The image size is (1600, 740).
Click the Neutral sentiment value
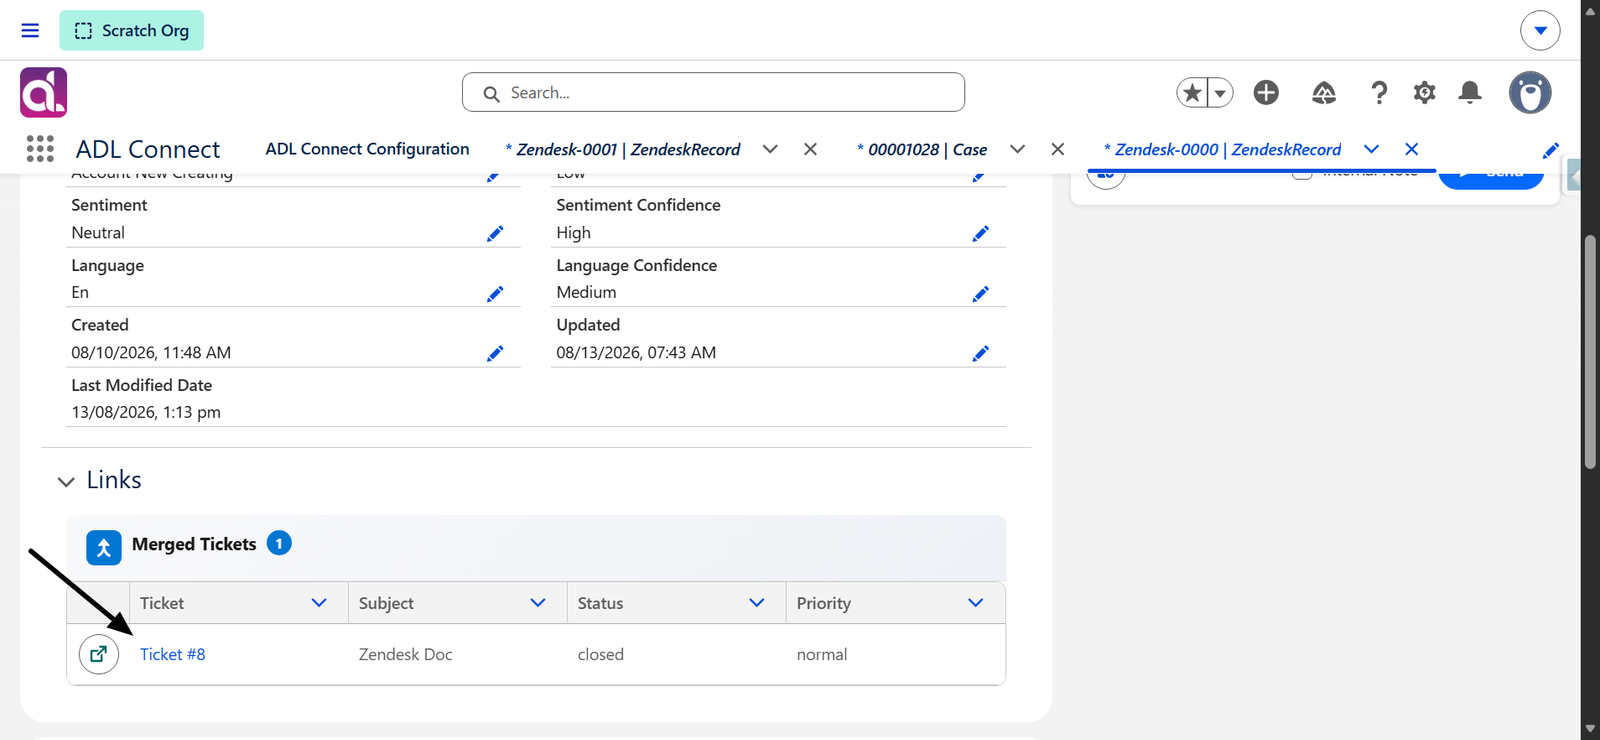[x=98, y=233]
